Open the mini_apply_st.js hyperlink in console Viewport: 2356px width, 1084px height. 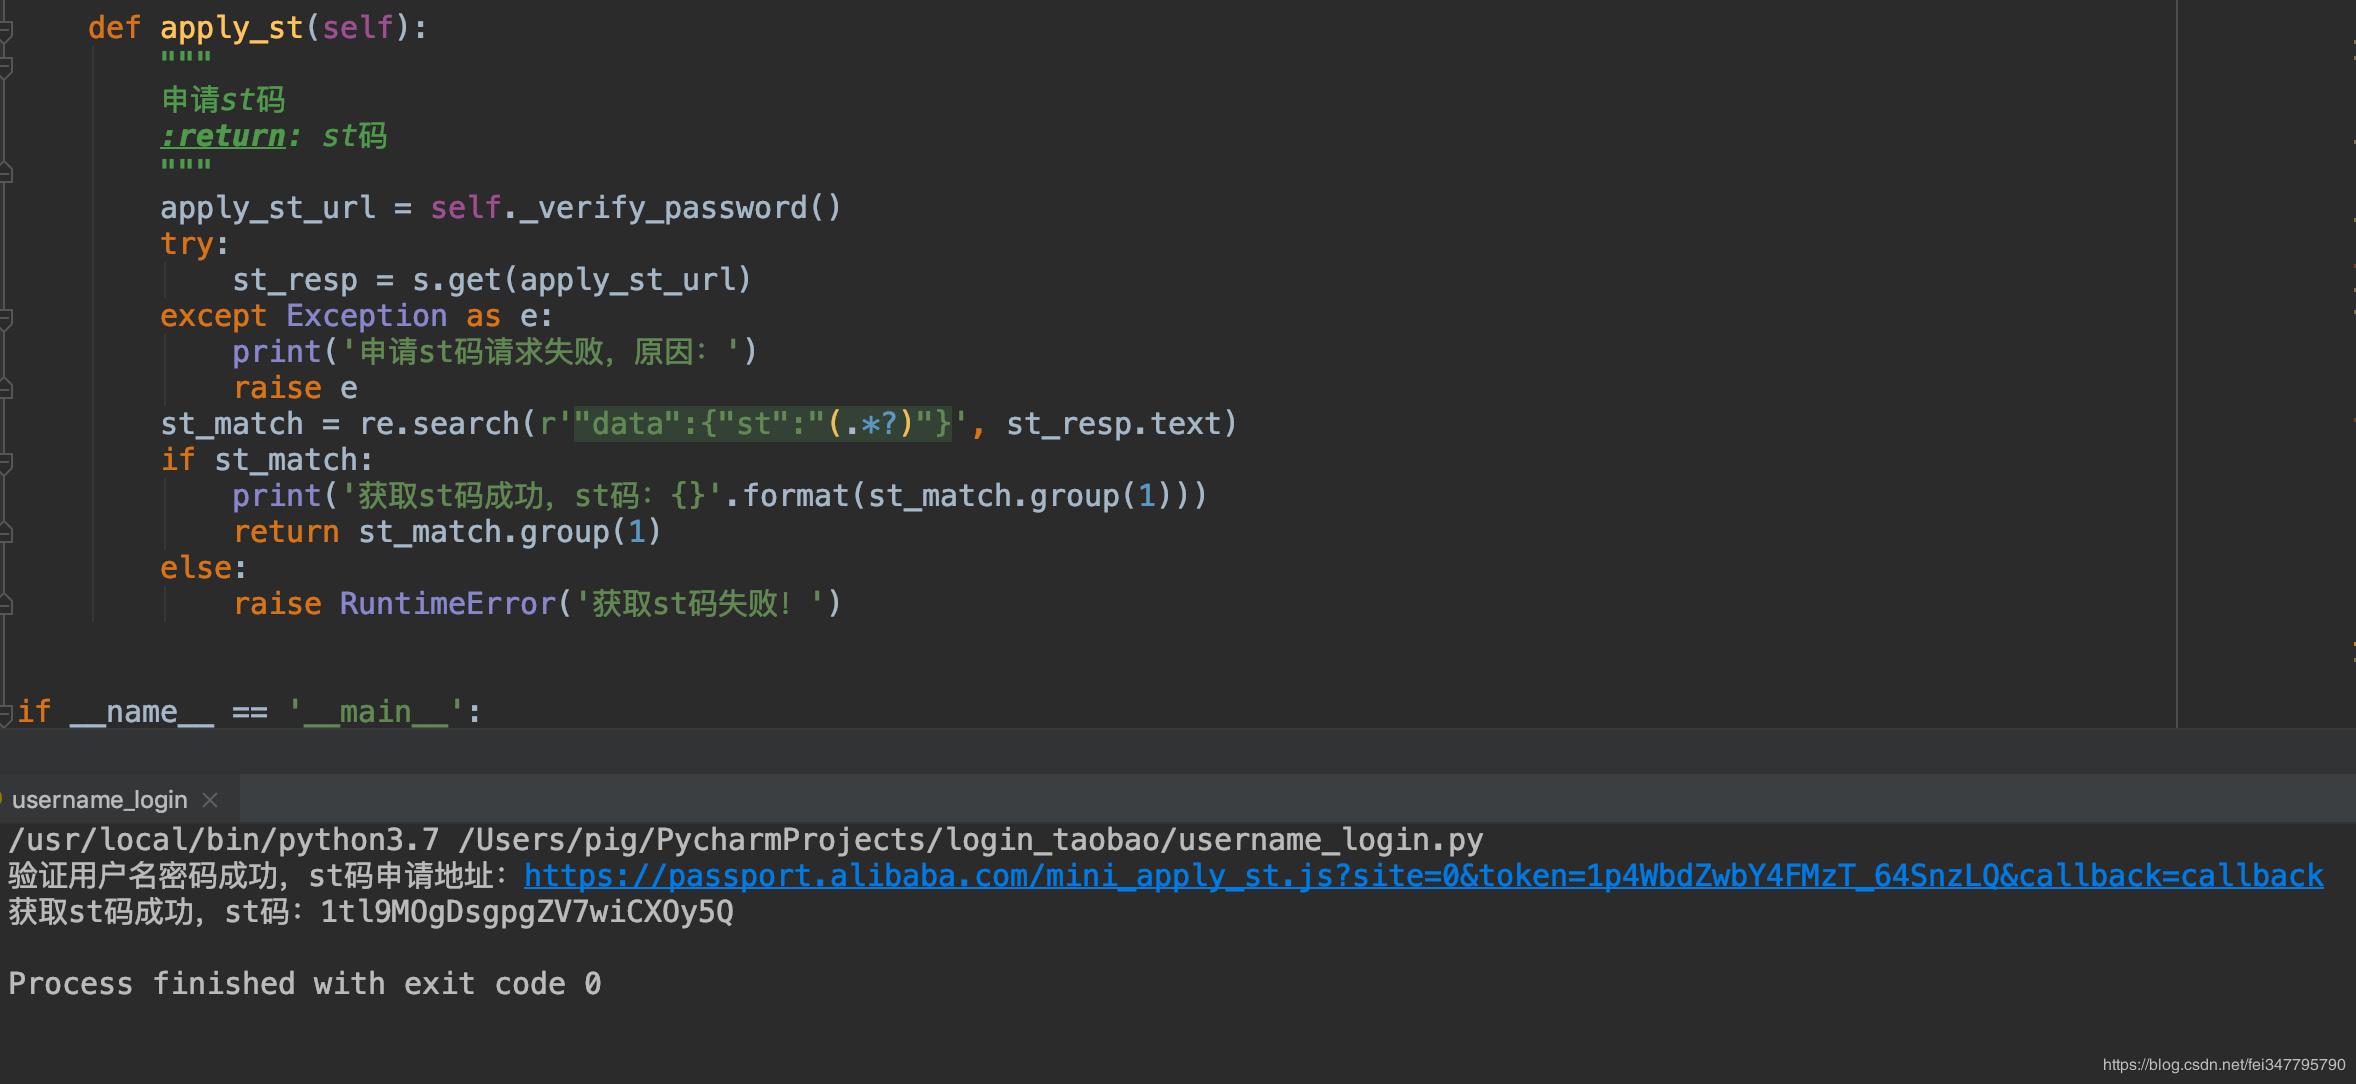[1400, 875]
